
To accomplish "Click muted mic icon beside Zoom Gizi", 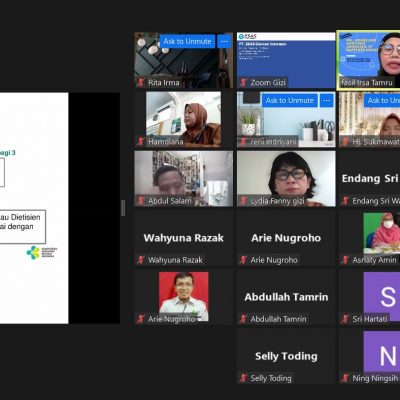I will coord(244,82).
